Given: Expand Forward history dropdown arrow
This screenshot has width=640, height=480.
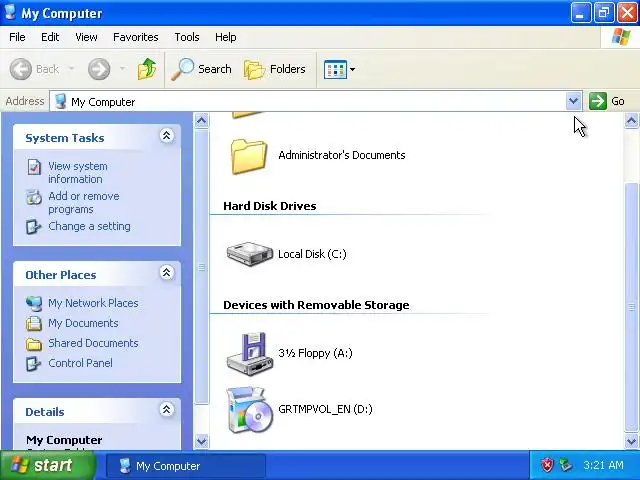Looking at the screenshot, I should pyautogui.click(x=122, y=69).
